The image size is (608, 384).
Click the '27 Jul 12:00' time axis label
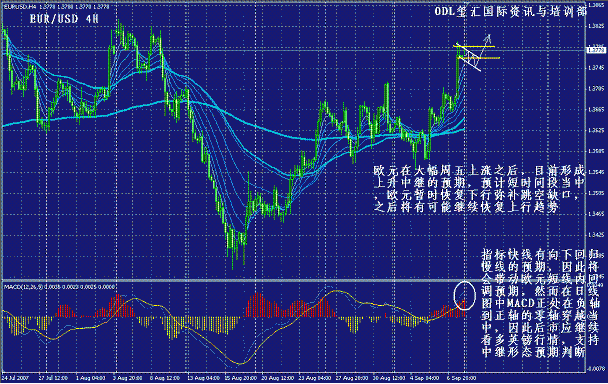click(x=53, y=377)
